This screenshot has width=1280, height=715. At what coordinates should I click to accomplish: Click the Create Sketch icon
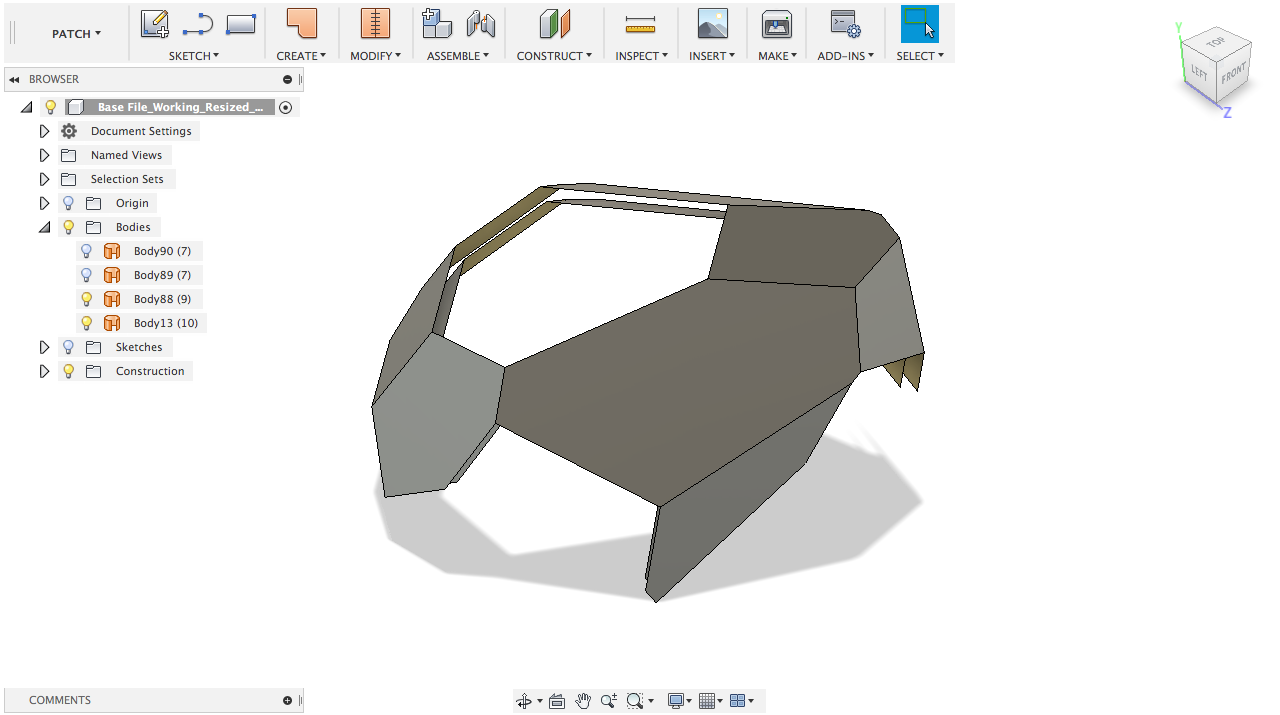154,24
